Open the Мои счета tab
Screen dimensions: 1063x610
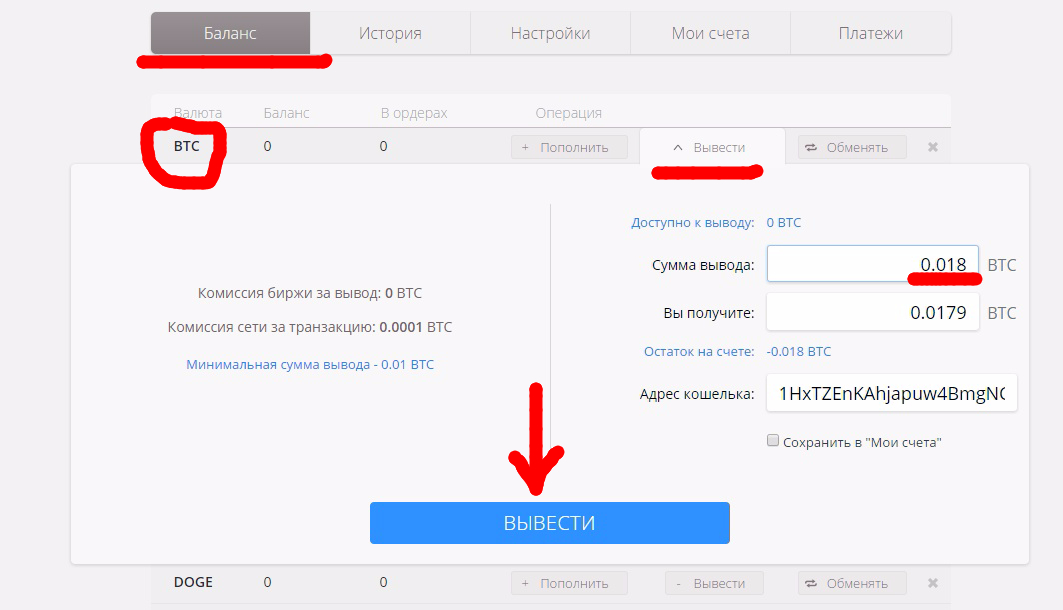pyautogui.click(x=710, y=33)
